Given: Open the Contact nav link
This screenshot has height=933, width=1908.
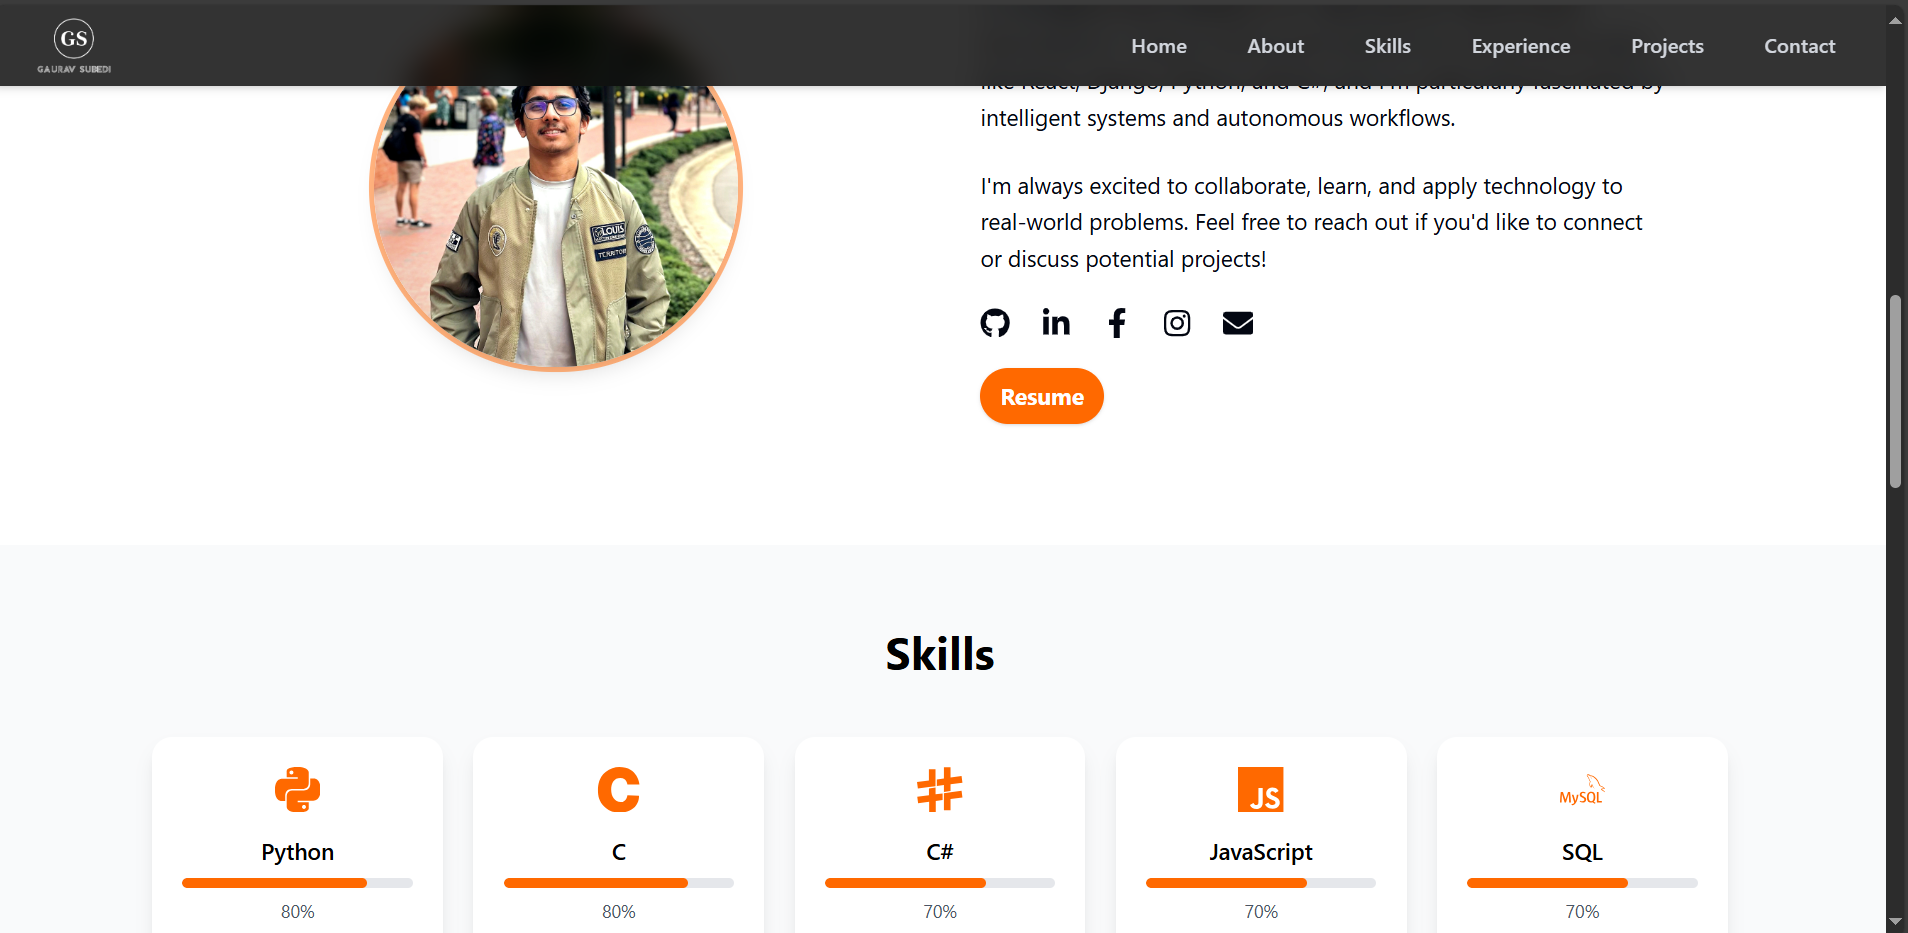Looking at the screenshot, I should (x=1799, y=46).
